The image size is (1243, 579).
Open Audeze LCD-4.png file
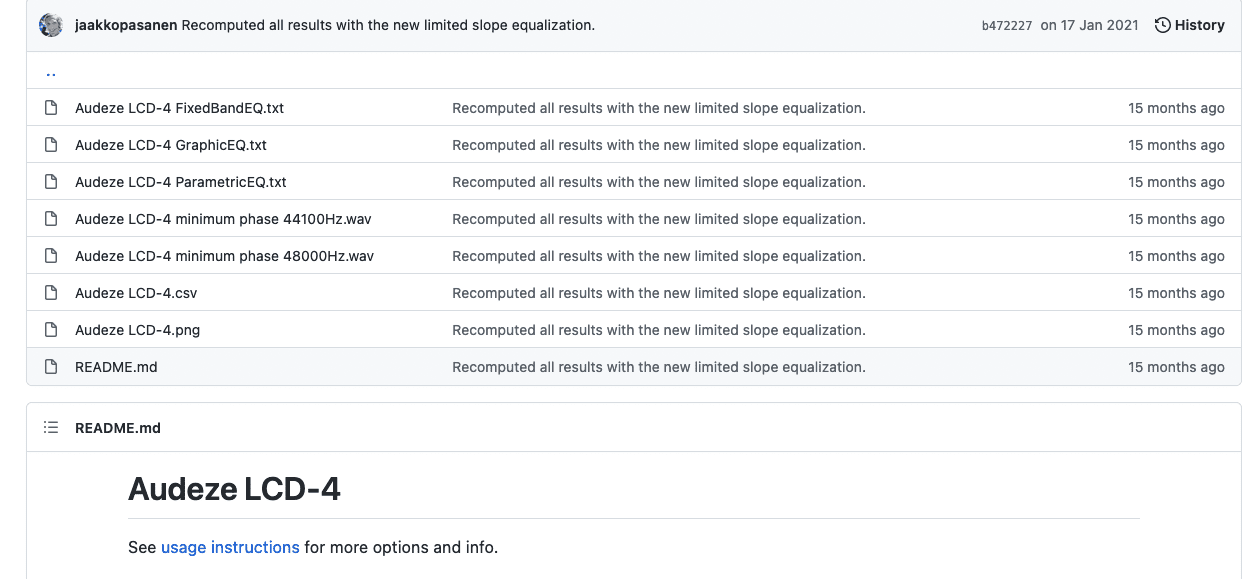(137, 330)
